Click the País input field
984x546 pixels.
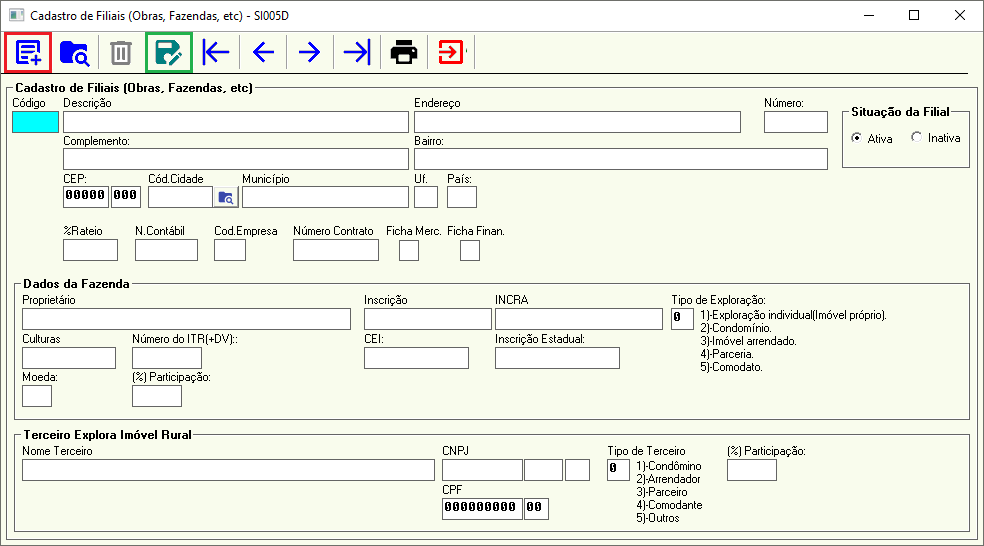point(462,197)
